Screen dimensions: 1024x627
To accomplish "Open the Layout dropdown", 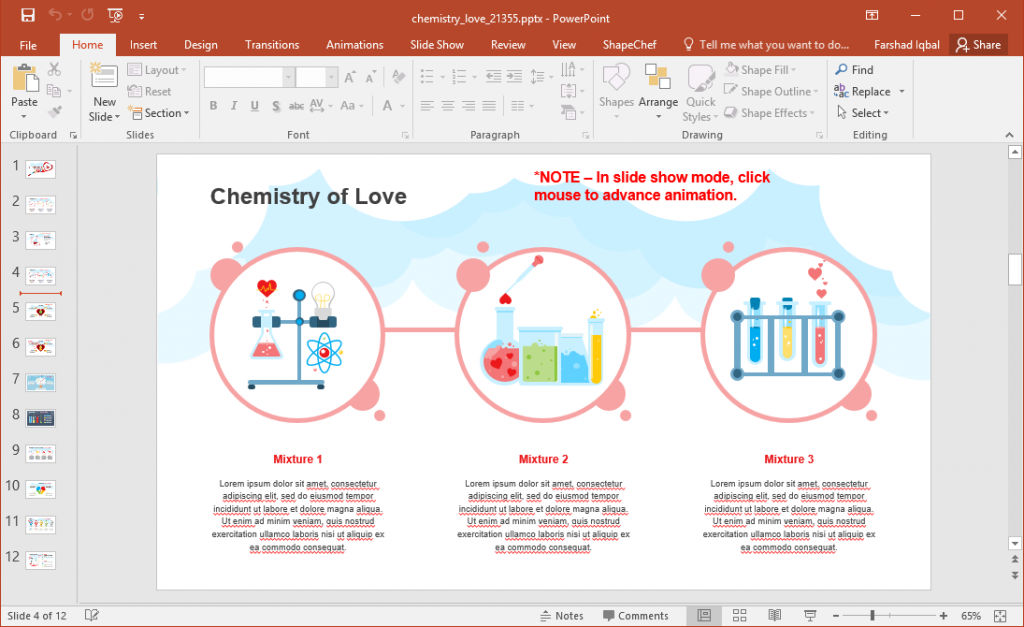I will 158,69.
